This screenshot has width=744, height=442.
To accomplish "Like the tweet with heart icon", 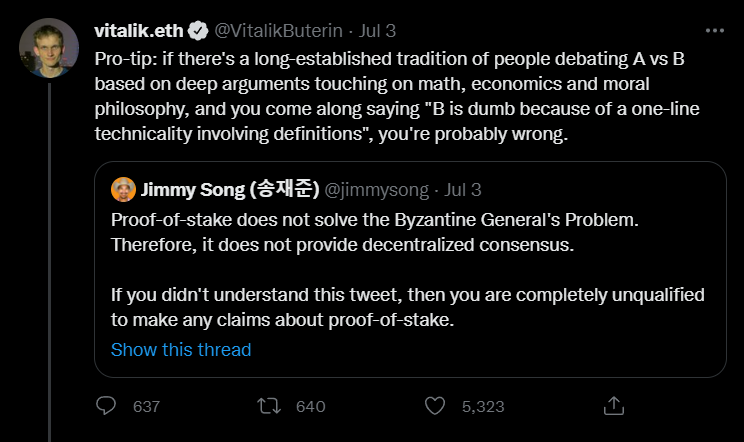I will (x=434, y=406).
